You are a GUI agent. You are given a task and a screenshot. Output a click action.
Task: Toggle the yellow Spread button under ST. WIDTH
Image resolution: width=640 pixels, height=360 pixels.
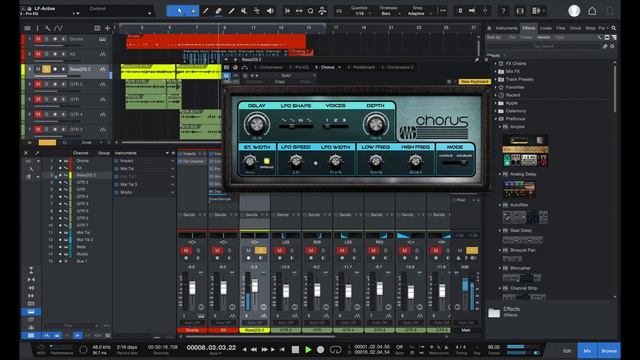[x=267, y=161]
